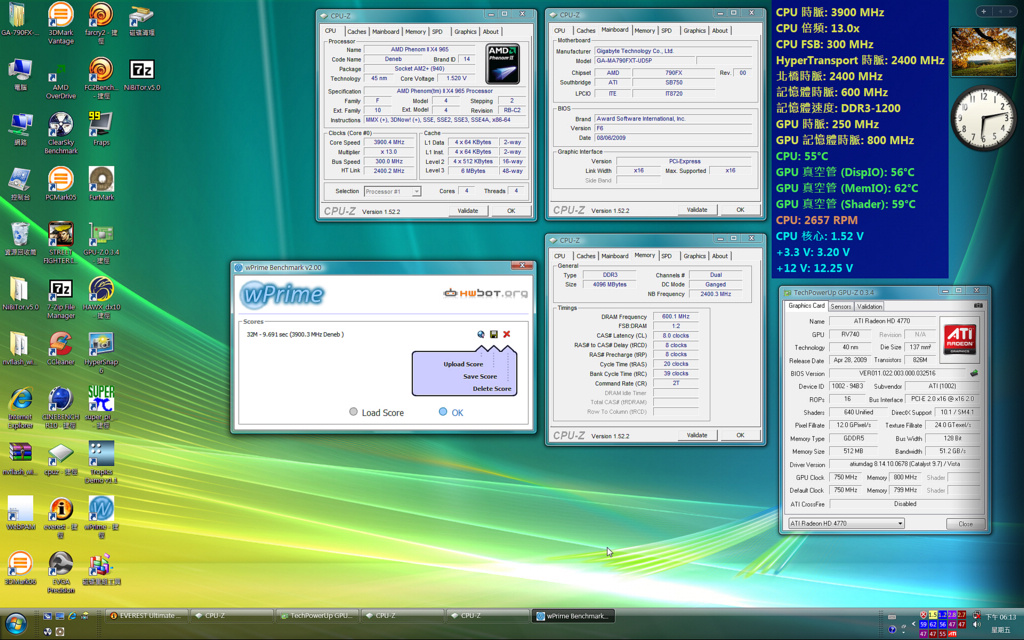Click the BIOS save icon in GPU-Z
This screenshot has width=1024, height=640.
click(x=974, y=374)
